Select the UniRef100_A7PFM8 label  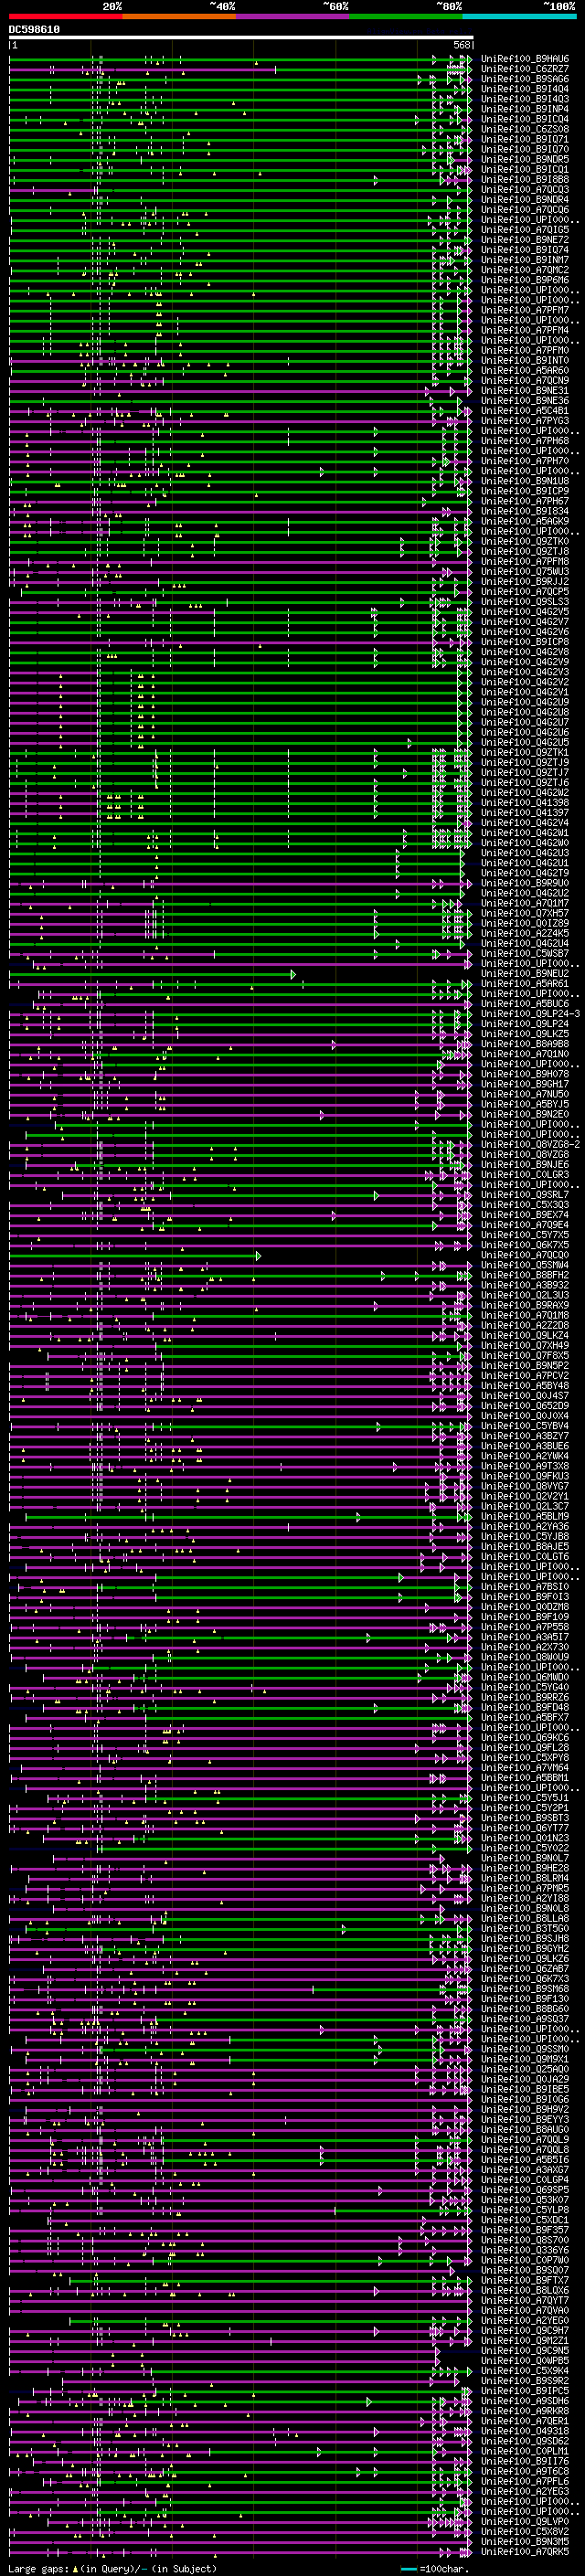(x=525, y=562)
